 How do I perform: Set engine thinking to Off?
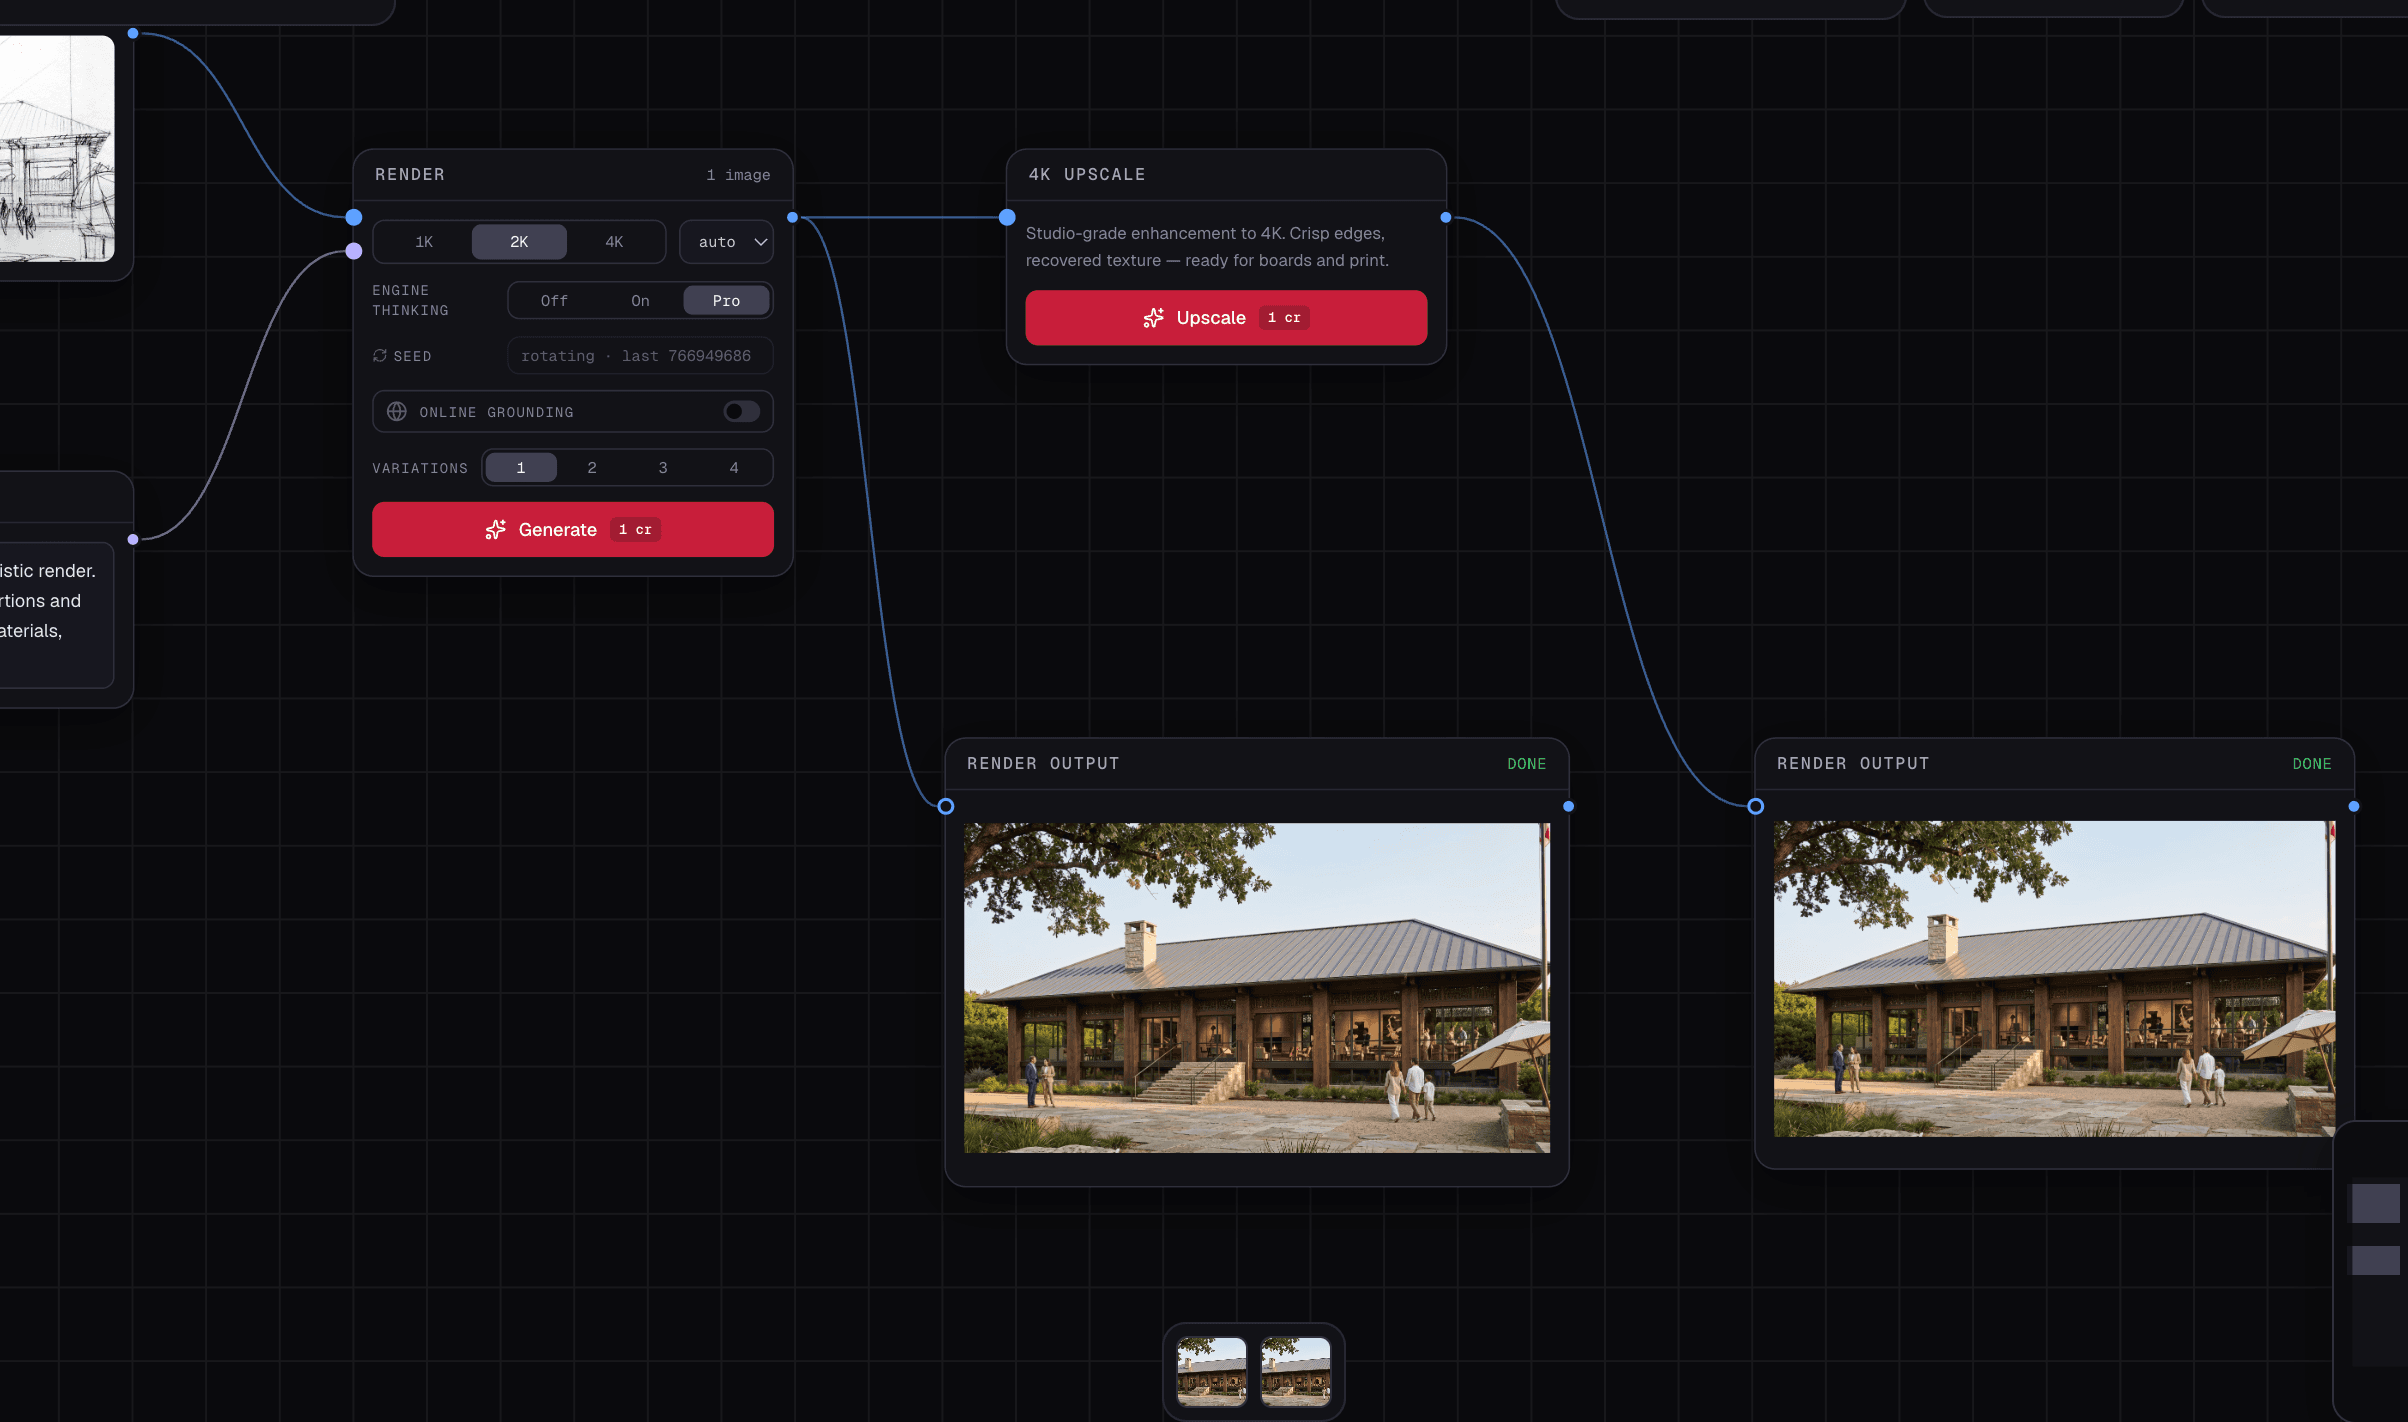coord(554,301)
